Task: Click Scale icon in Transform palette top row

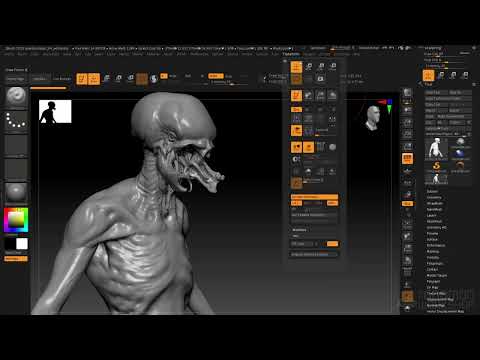Action: pos(321,66)
